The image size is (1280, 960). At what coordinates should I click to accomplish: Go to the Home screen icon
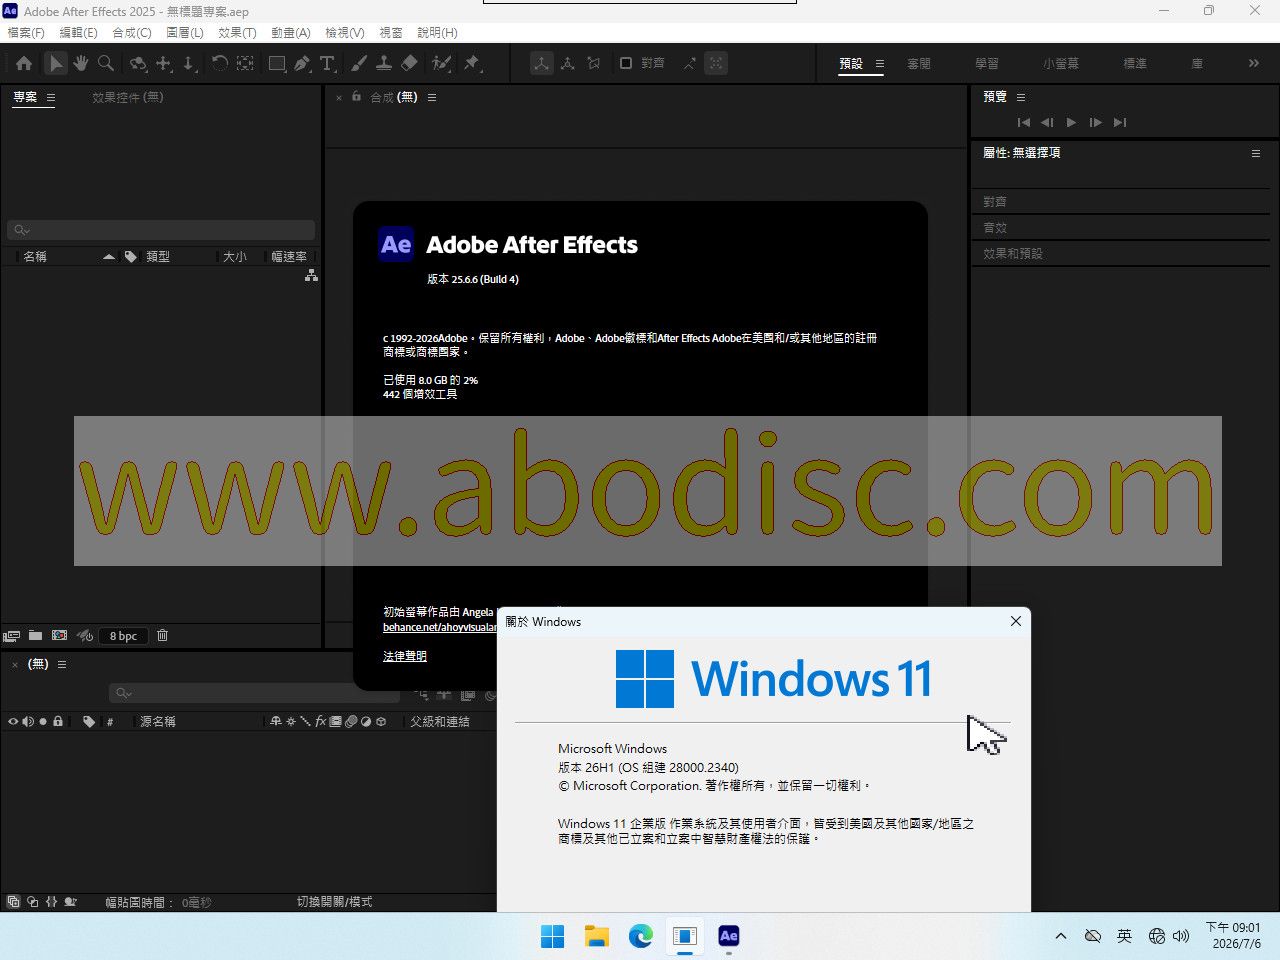pos(24,63)
